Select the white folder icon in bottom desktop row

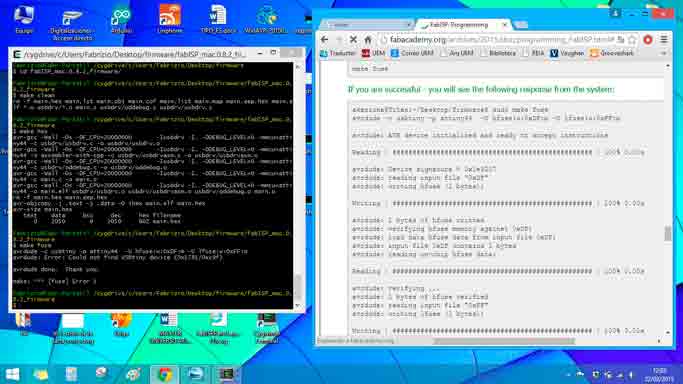72,328
